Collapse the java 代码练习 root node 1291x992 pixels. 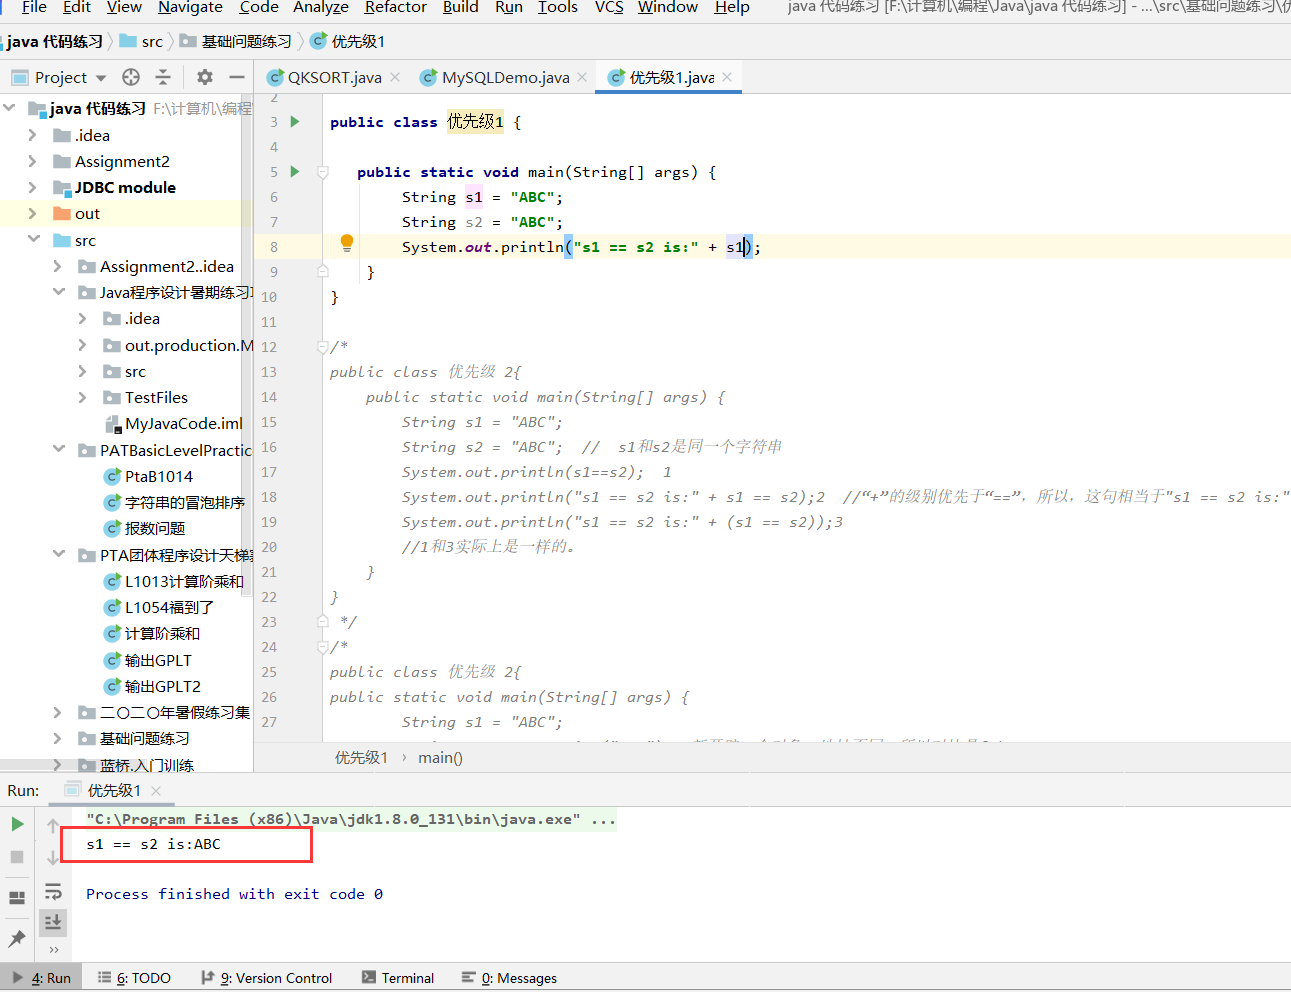[10, 107]
